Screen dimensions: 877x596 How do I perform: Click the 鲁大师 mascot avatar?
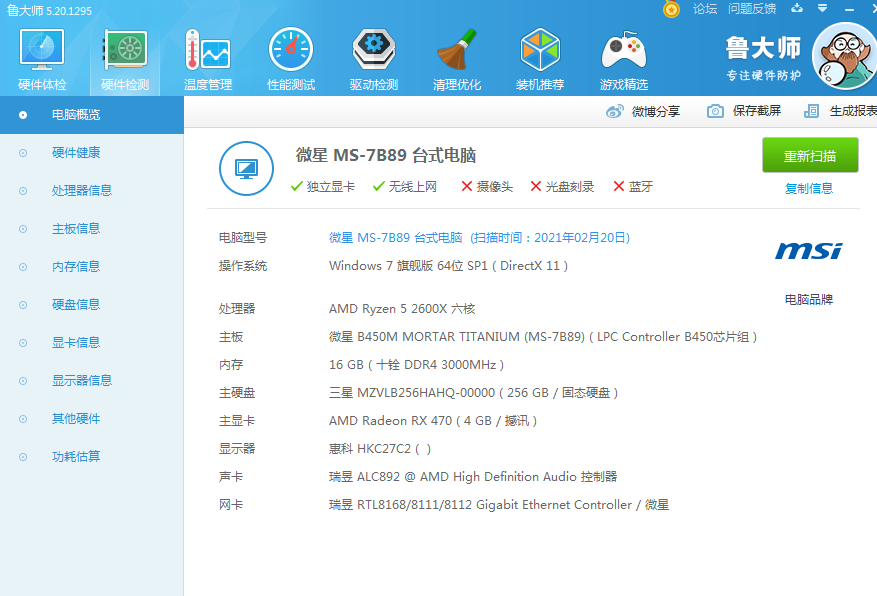click(x=844, y=56)
